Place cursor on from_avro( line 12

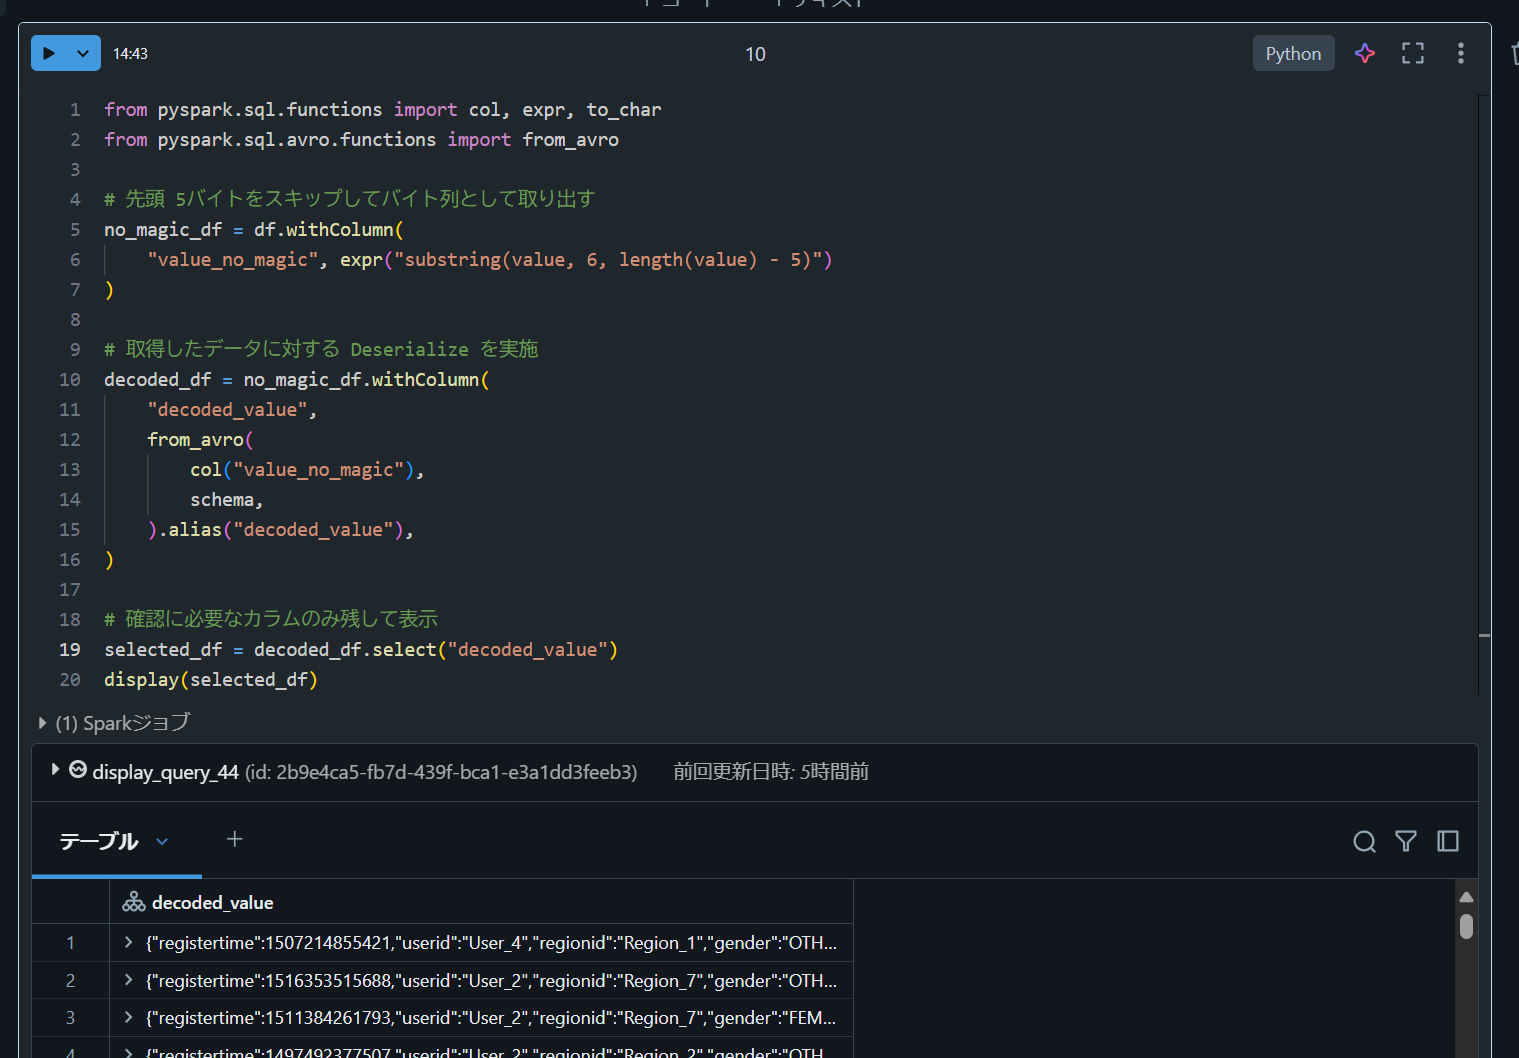pyautogui.click(x=200, y=440)
